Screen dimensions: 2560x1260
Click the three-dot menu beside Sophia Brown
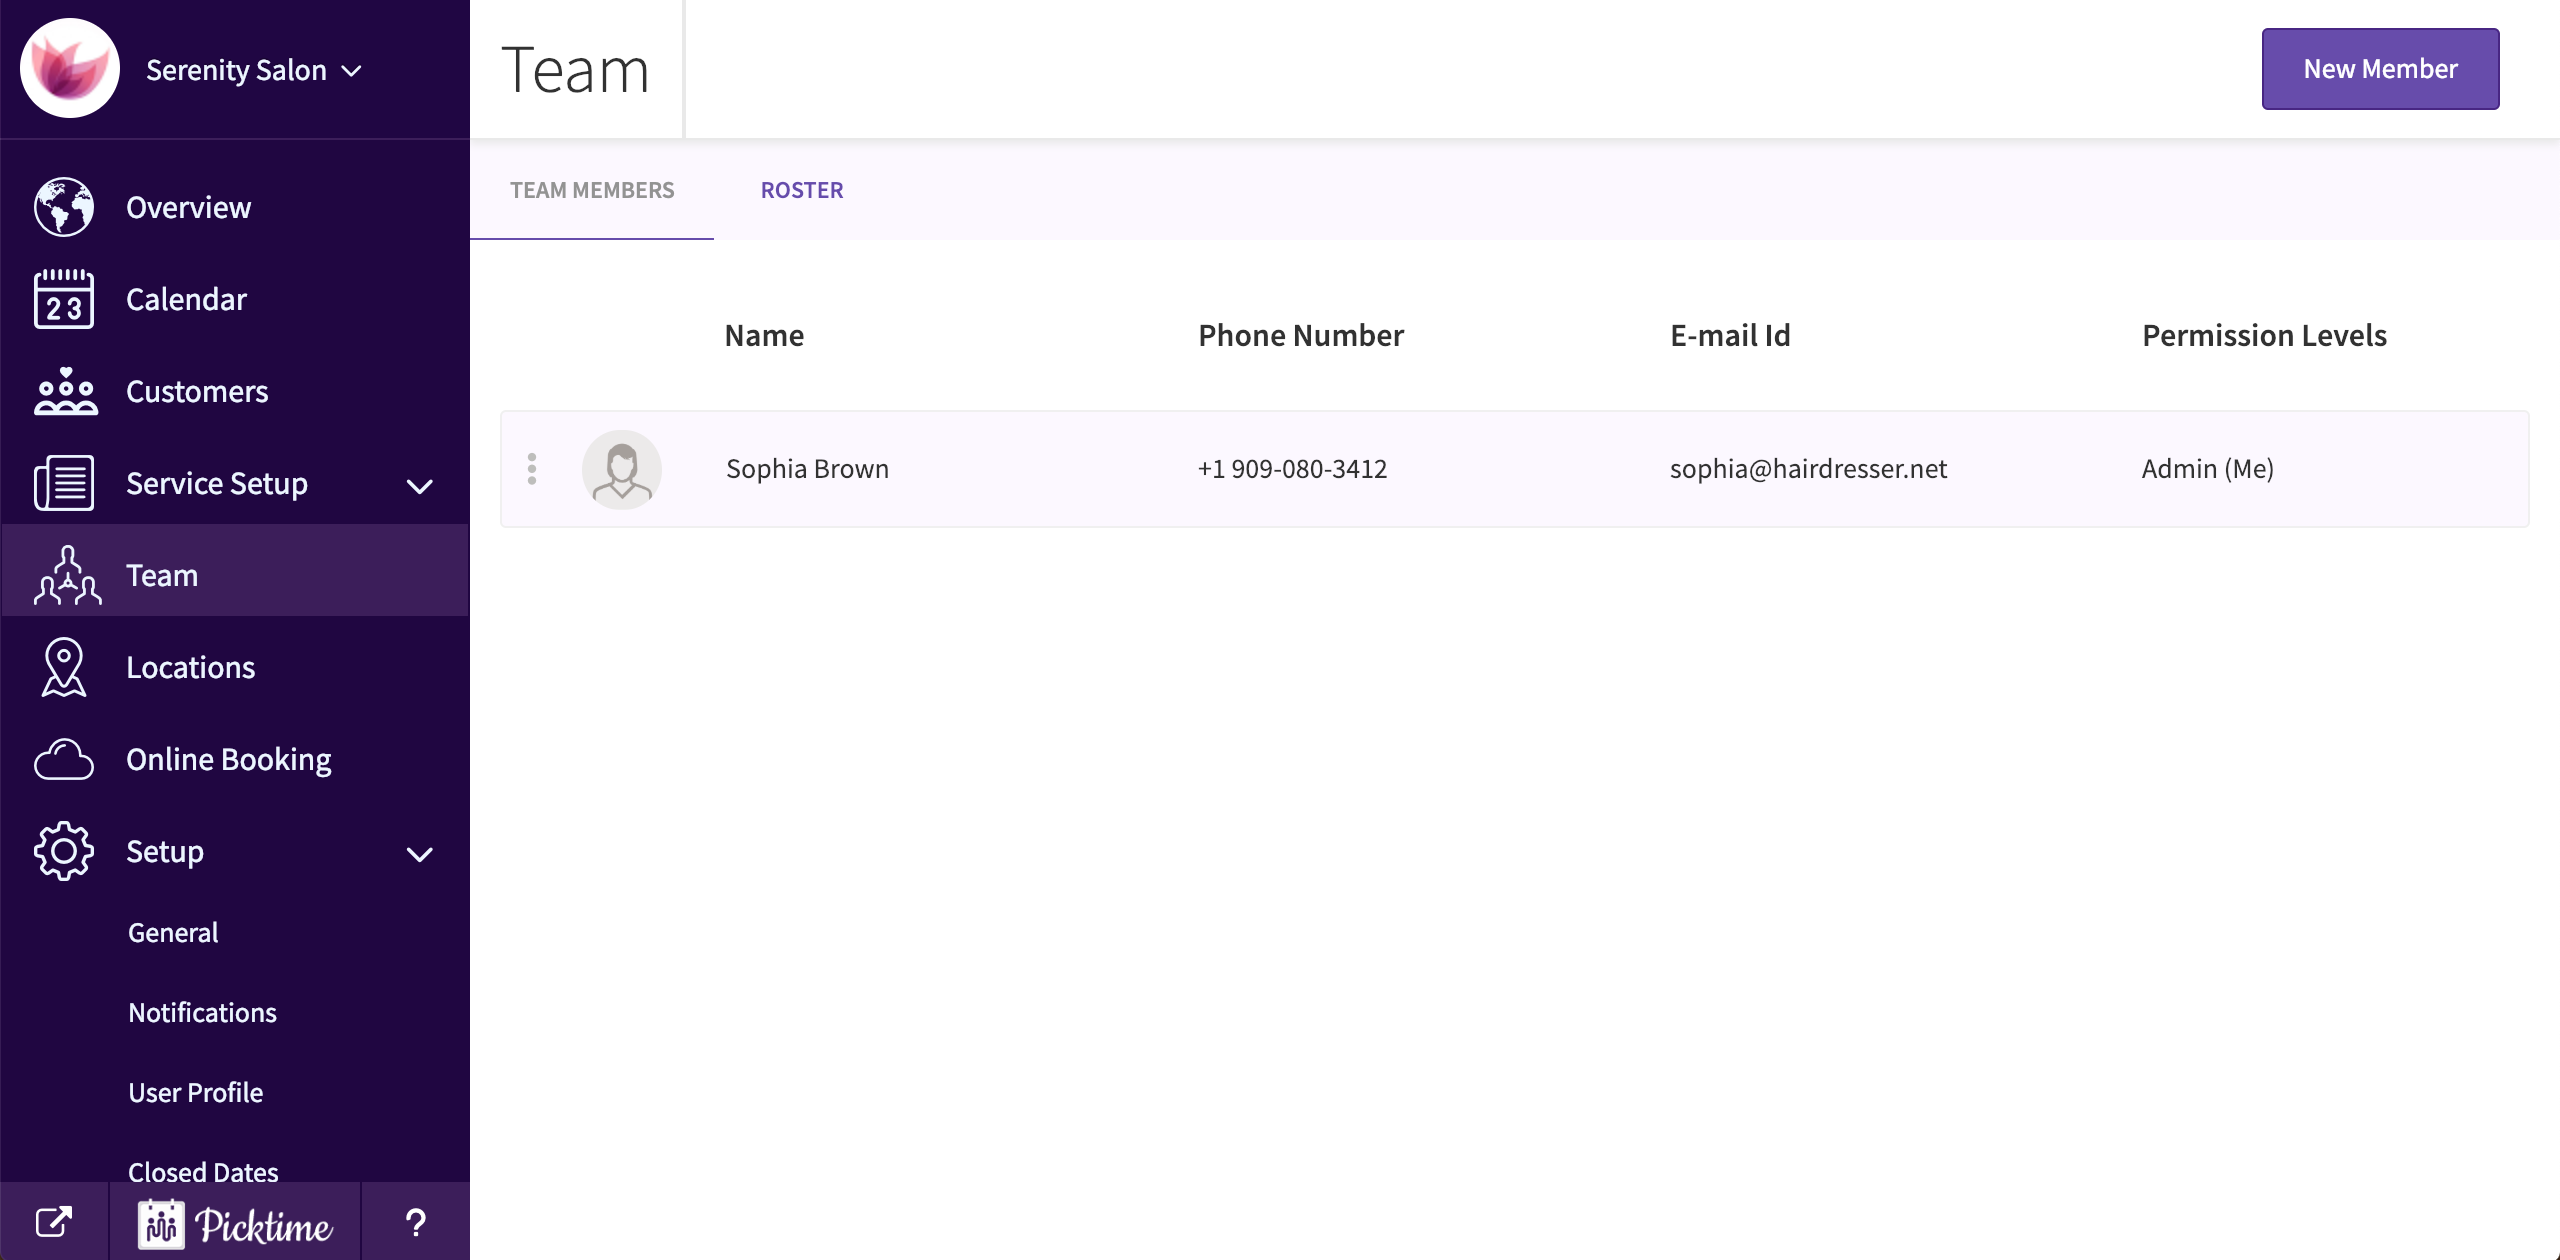click(532, 469)
